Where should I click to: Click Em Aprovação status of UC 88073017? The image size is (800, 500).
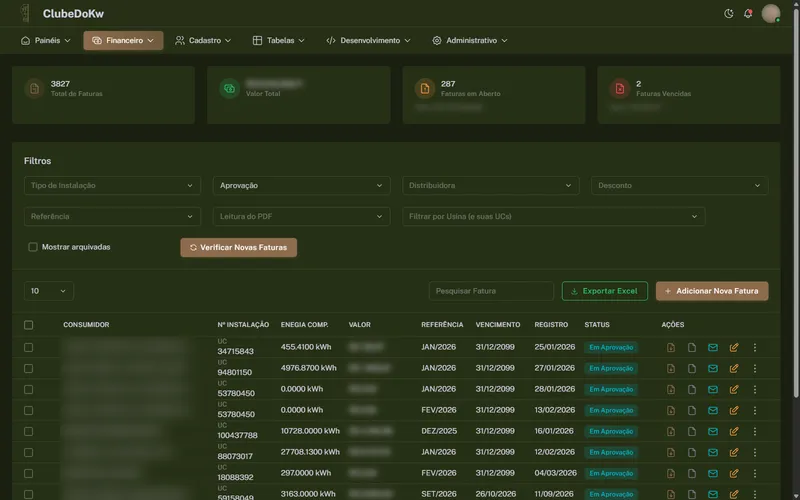click(611, 453)
